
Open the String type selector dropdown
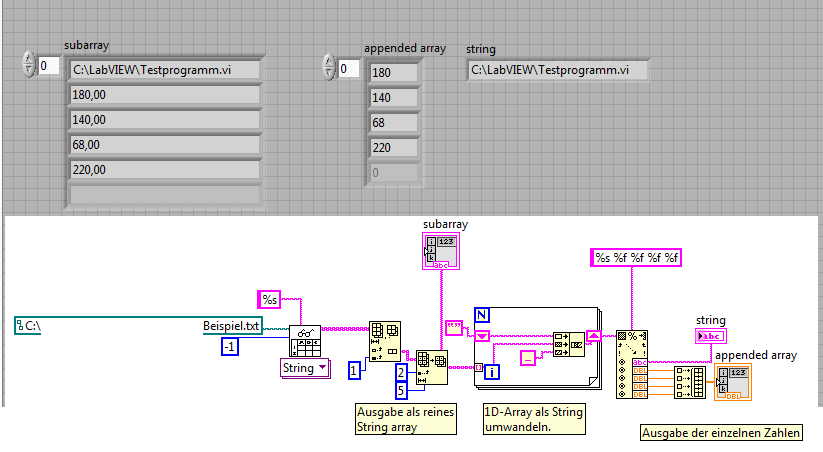[x=305, y=368]
